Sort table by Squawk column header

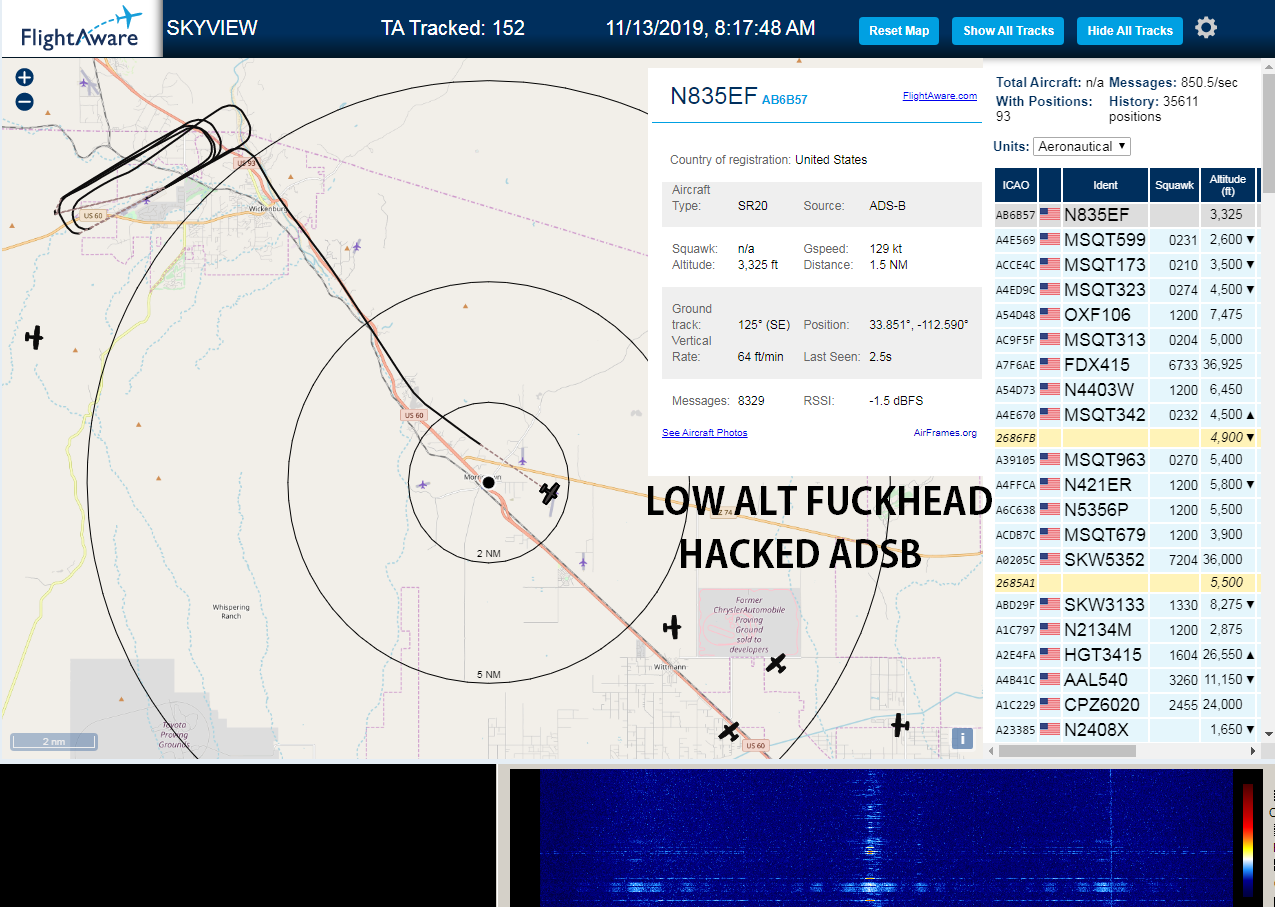coord(1174,185)
